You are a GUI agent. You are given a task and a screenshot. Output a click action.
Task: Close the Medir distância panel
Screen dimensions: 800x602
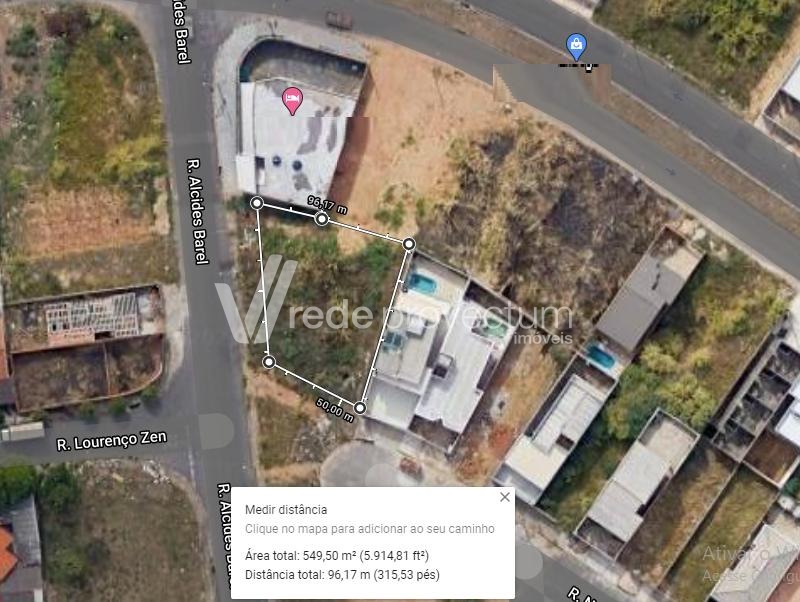pos(505,497)
